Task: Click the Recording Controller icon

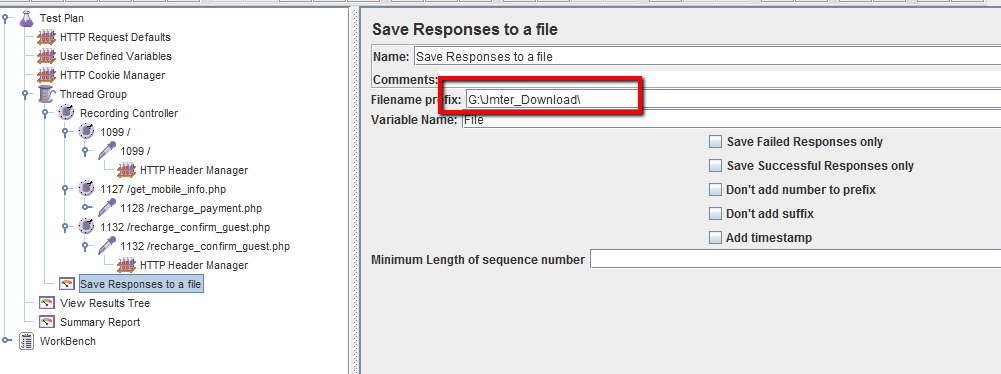Action: (x=66, y=113)
